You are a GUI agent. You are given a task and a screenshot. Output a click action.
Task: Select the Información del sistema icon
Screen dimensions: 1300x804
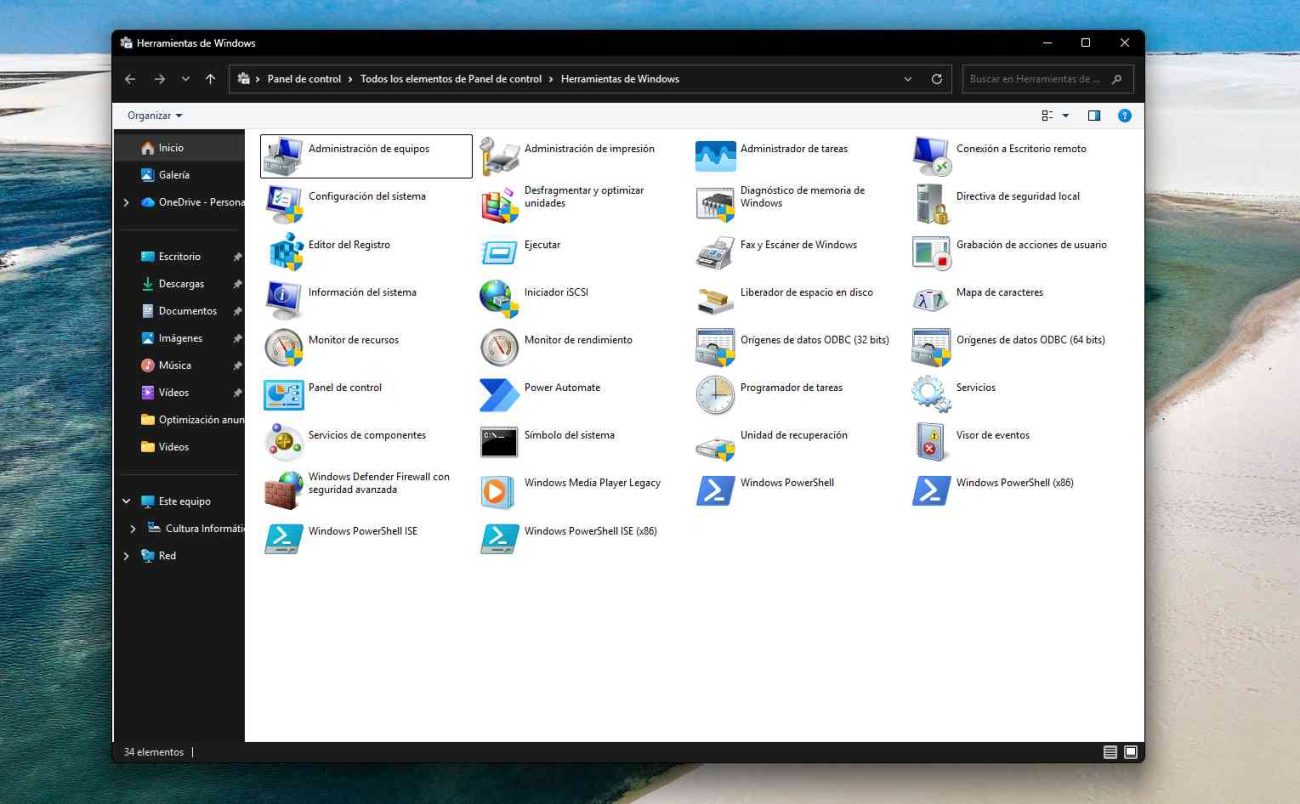click(x=284, y=299)
